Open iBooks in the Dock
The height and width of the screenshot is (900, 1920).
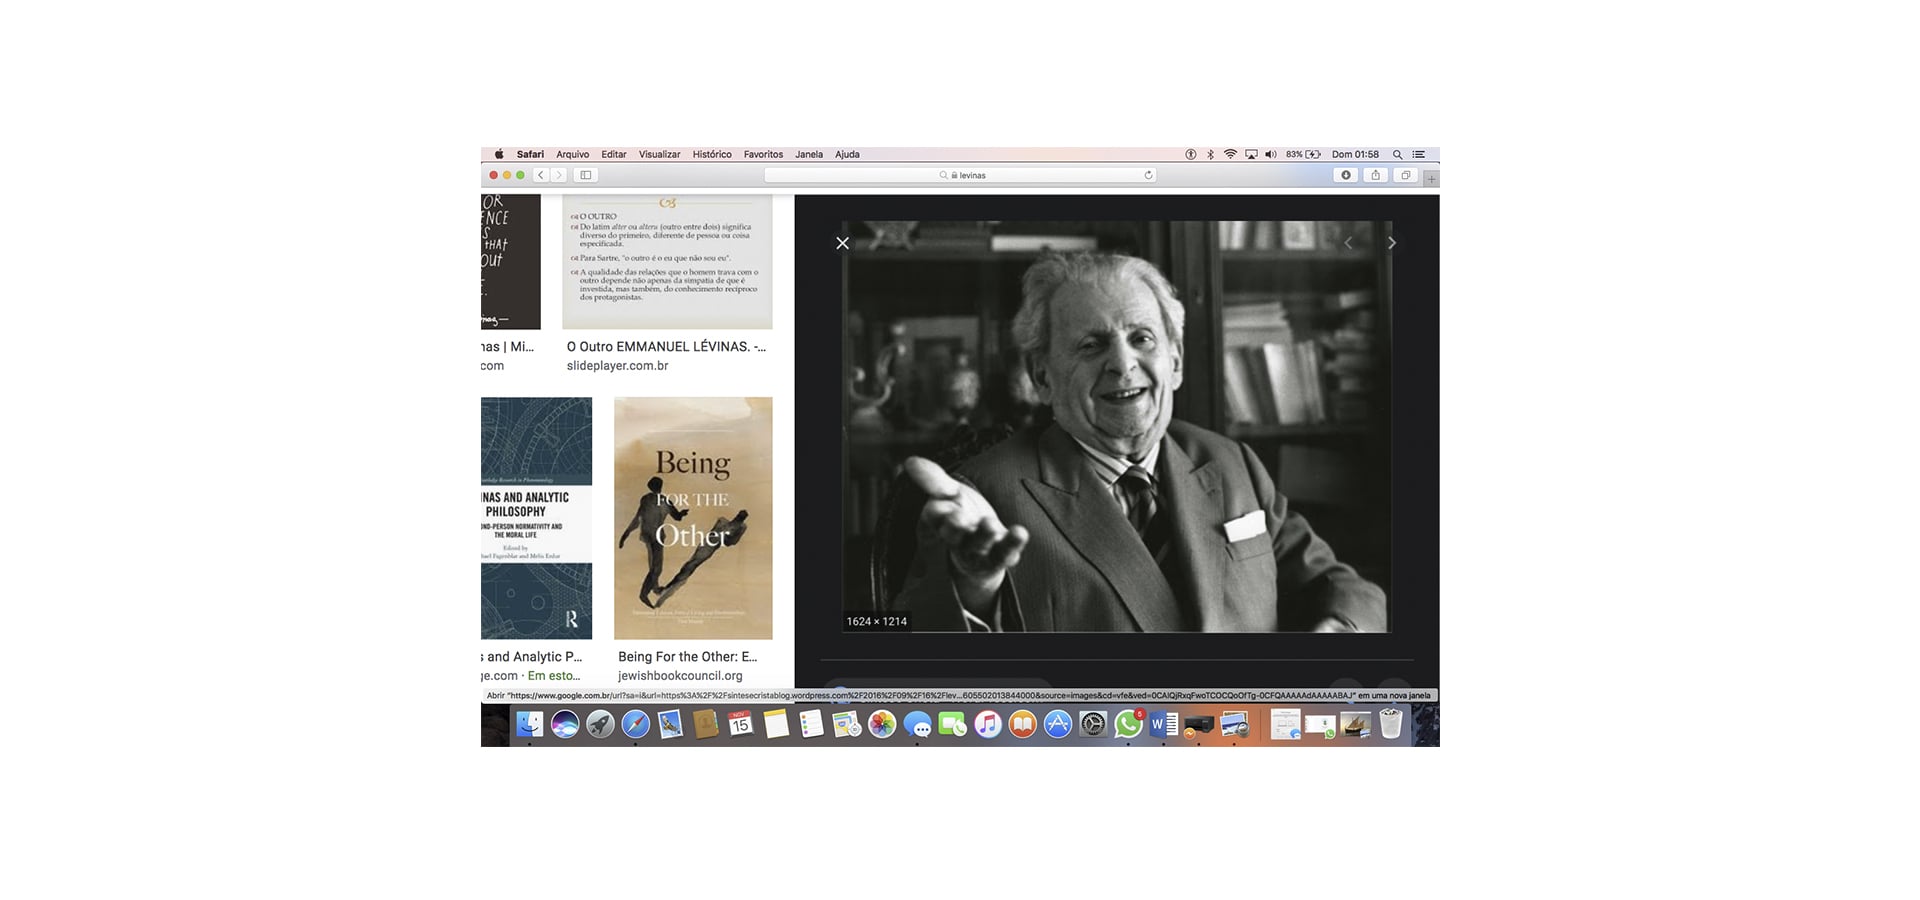coord(1022,724)
